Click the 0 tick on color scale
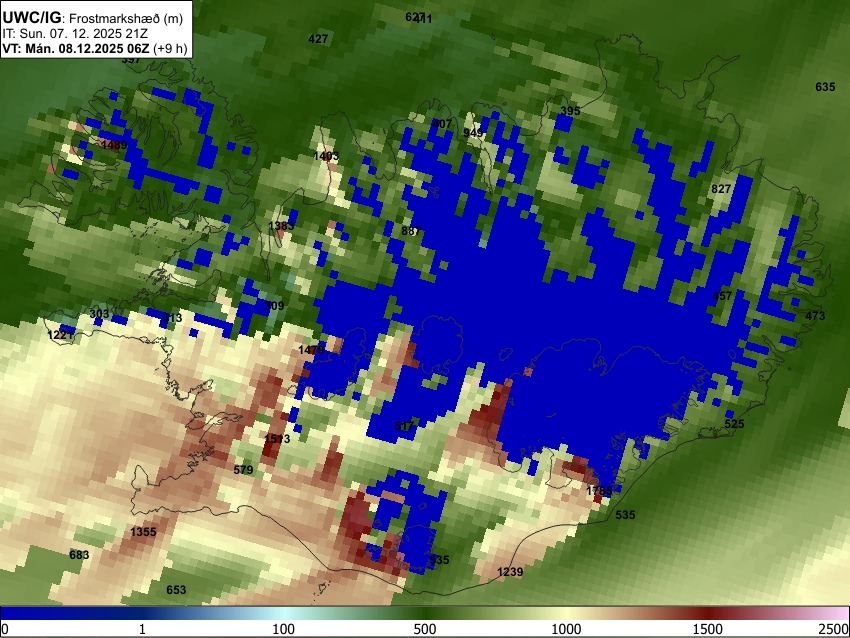The width and height of the screenshot is (850, 638). pos(5,629)
